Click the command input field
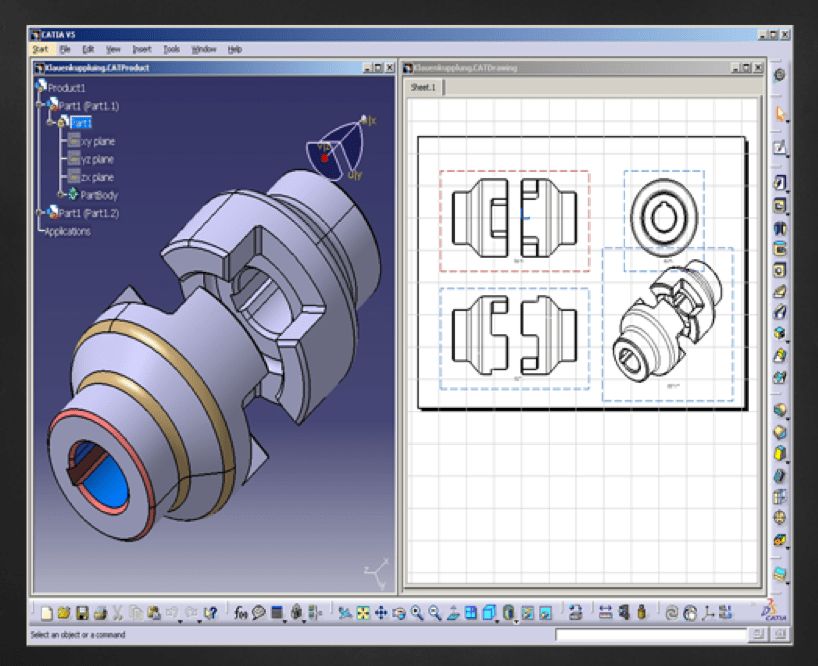The image size is (818, 666). pyautogui.click(x=652, y=634)
